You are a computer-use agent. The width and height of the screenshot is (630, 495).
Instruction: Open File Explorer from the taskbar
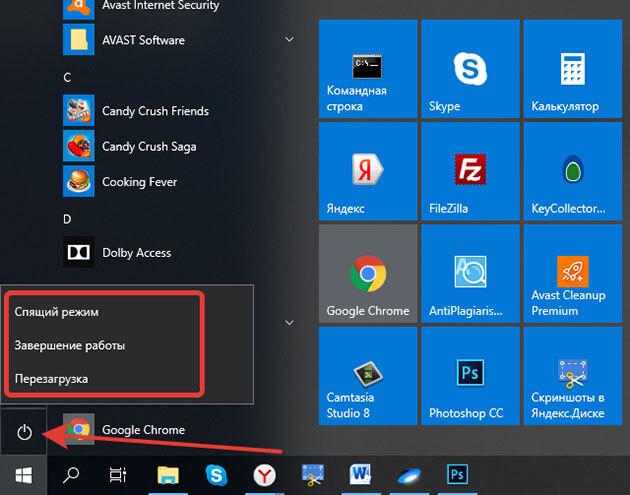click(x=168, y=475)
